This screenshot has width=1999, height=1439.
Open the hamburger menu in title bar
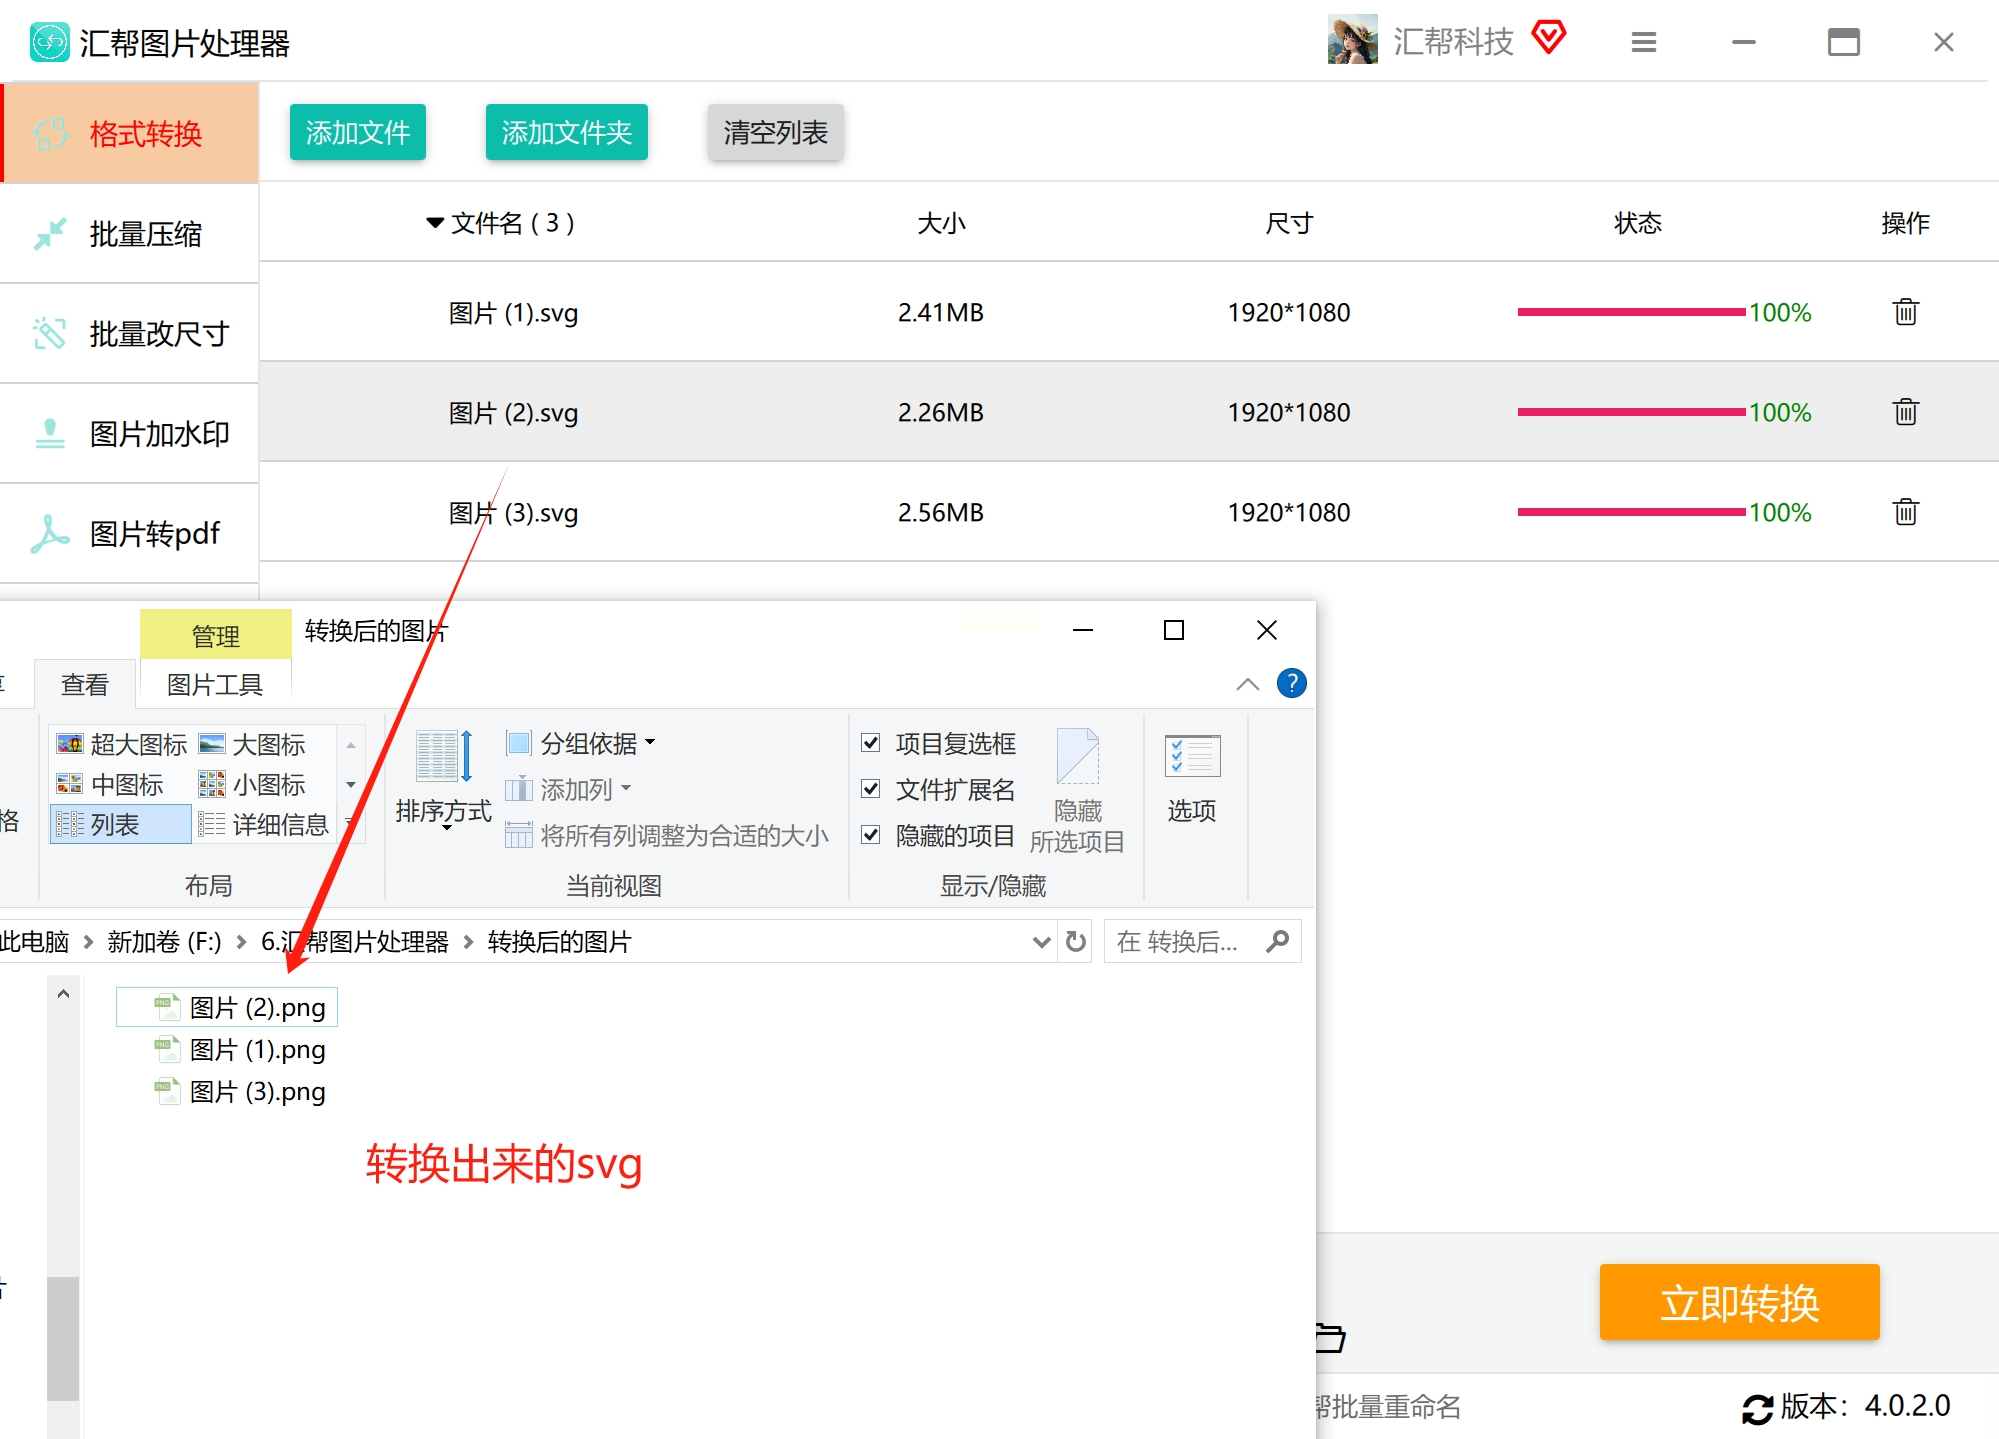(1643, 42)
